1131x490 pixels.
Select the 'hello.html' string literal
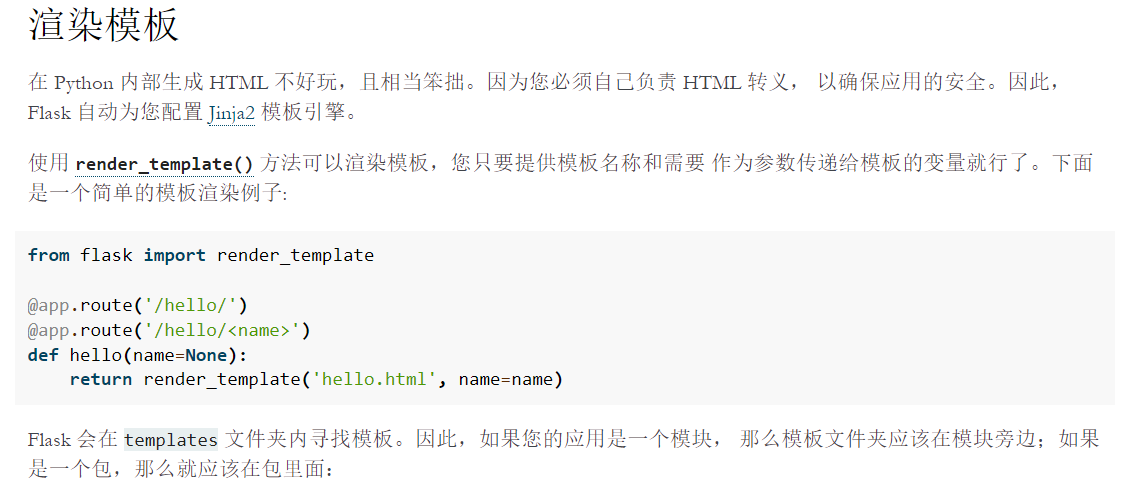[374, 380]
